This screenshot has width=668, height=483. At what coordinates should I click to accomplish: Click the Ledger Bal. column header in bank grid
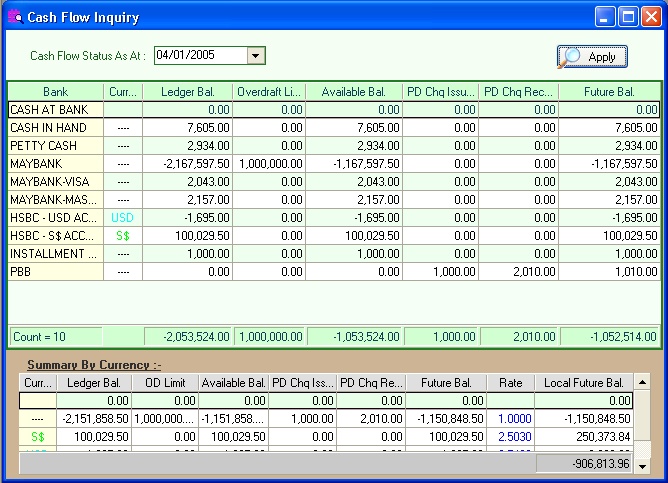click(x=187, y=92)
